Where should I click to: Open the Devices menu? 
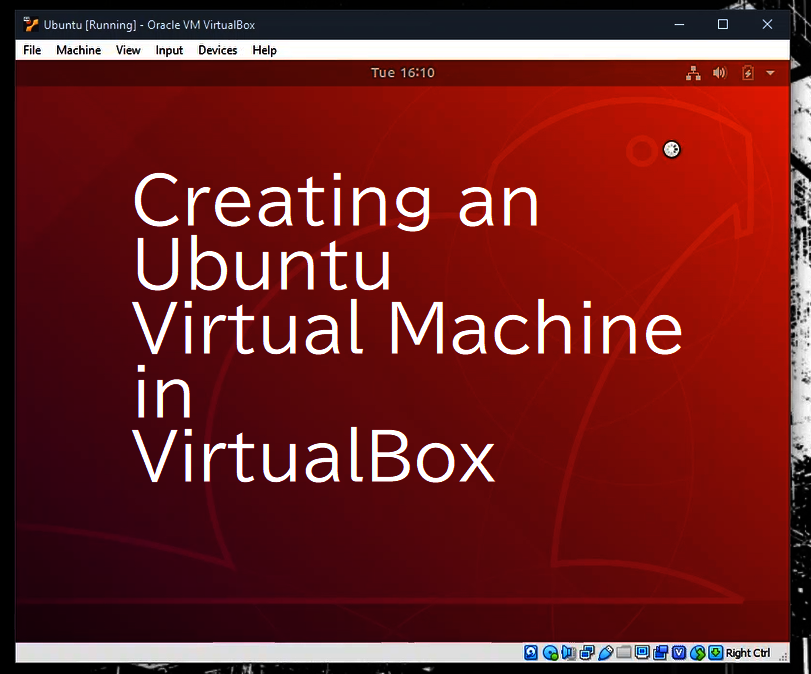pos(217,49)
